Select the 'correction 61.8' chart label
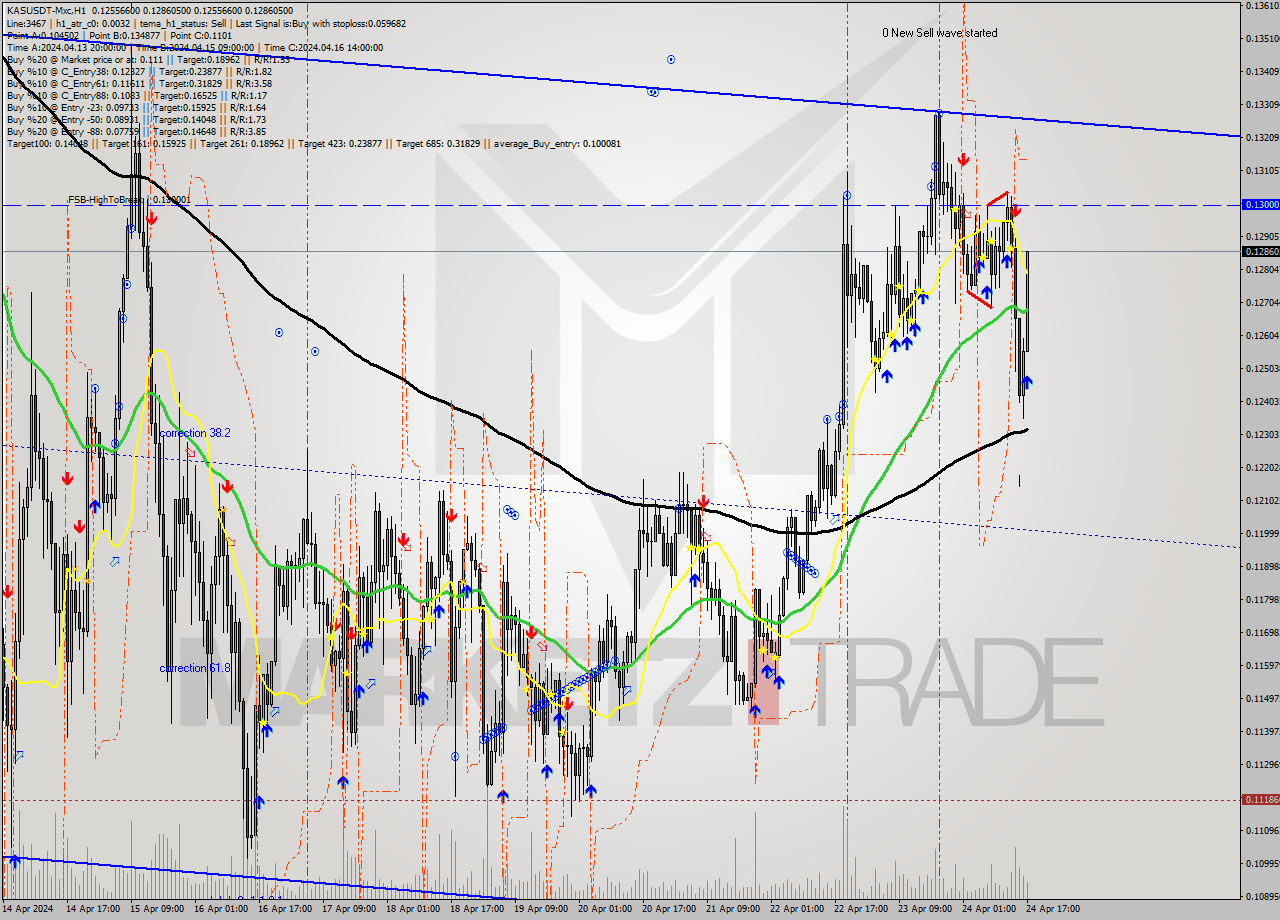This screenshot has width=1280, height=920. 194,667
